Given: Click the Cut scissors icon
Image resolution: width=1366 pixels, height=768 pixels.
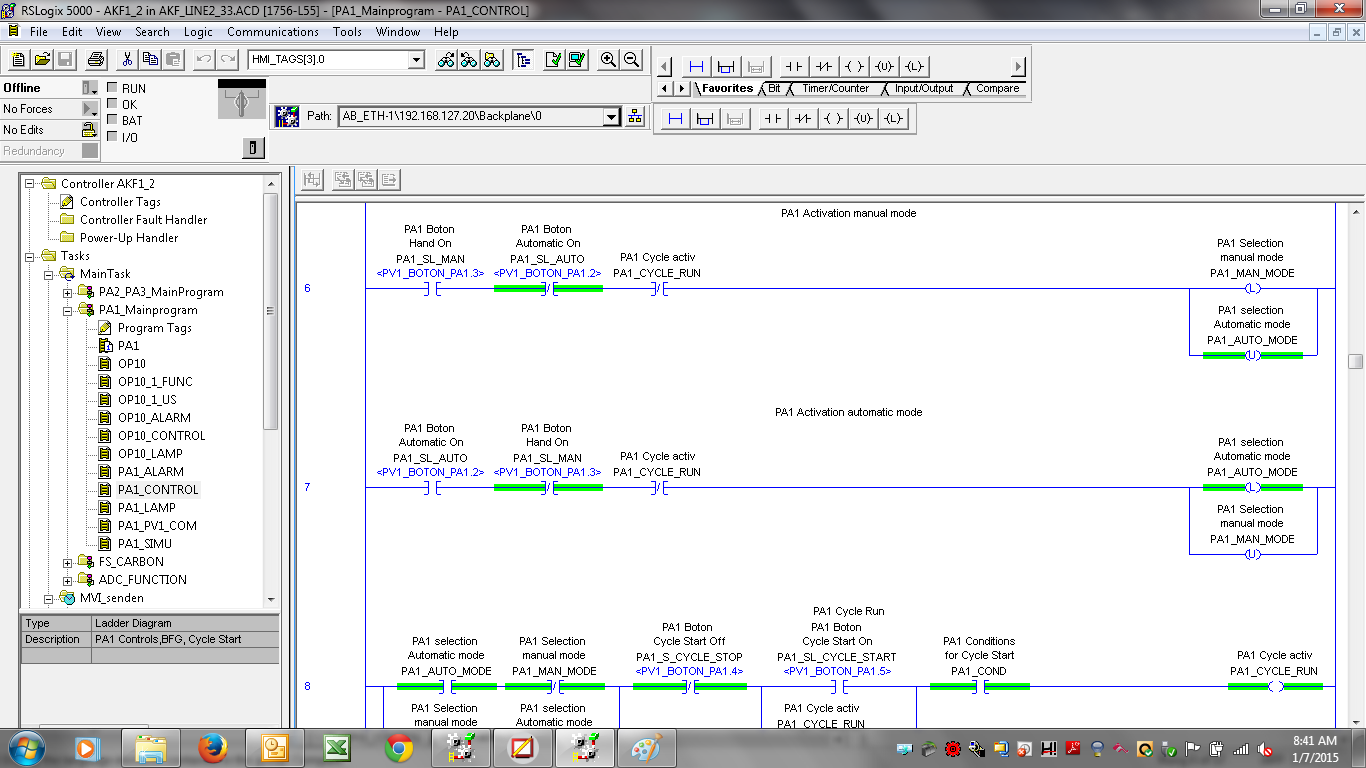Looking at the screenshot, I should (x=128, y=60).
